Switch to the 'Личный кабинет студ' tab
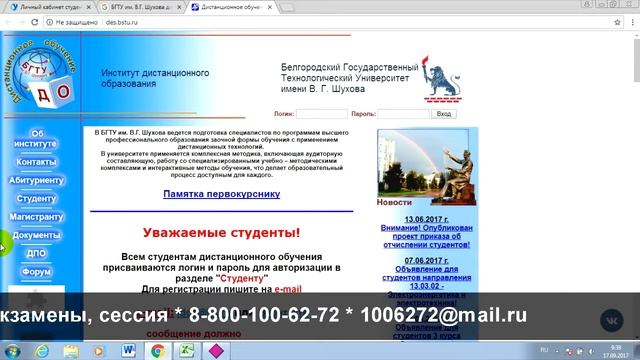This screenshot has height=360, width=640. [51, 7]
